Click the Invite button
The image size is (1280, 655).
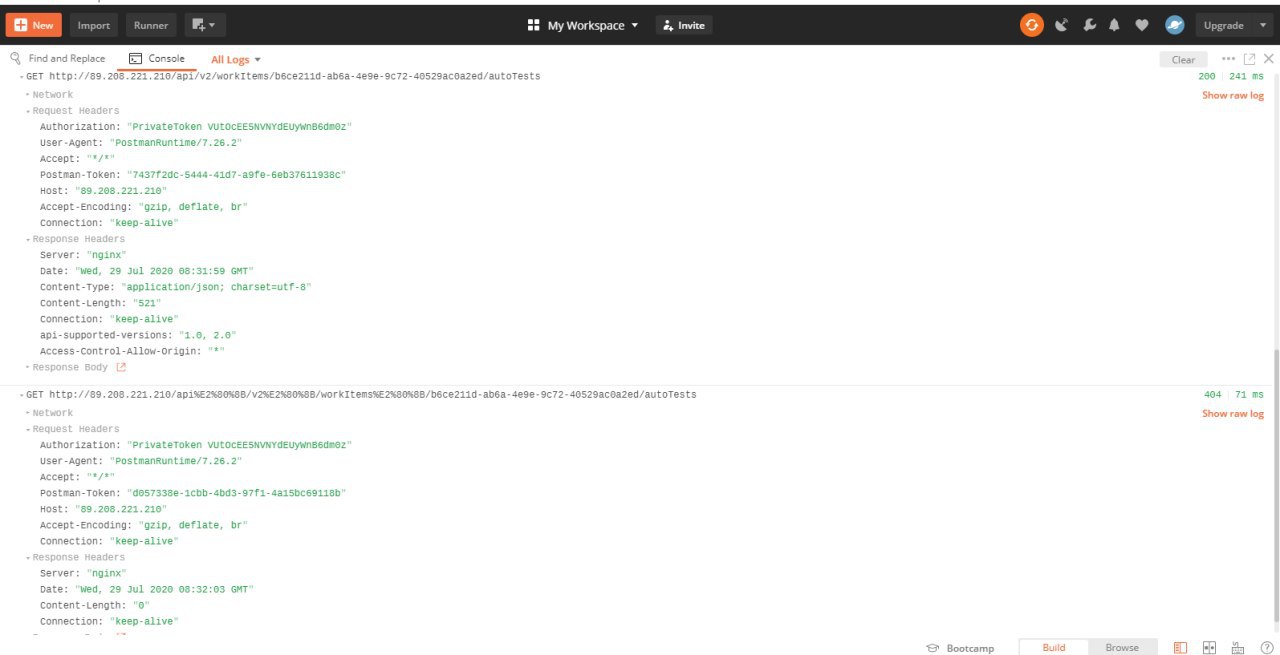[684, 25]
